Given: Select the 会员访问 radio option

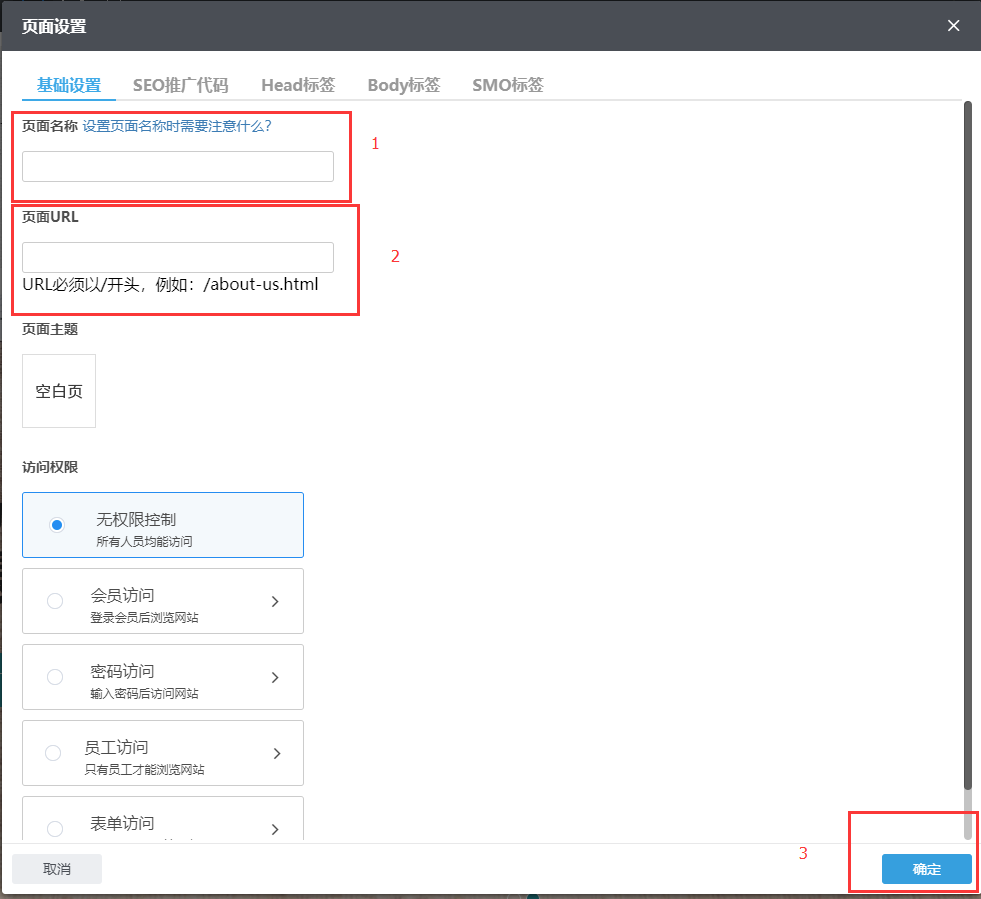Looking at the screenshot, I should (55, 601).
